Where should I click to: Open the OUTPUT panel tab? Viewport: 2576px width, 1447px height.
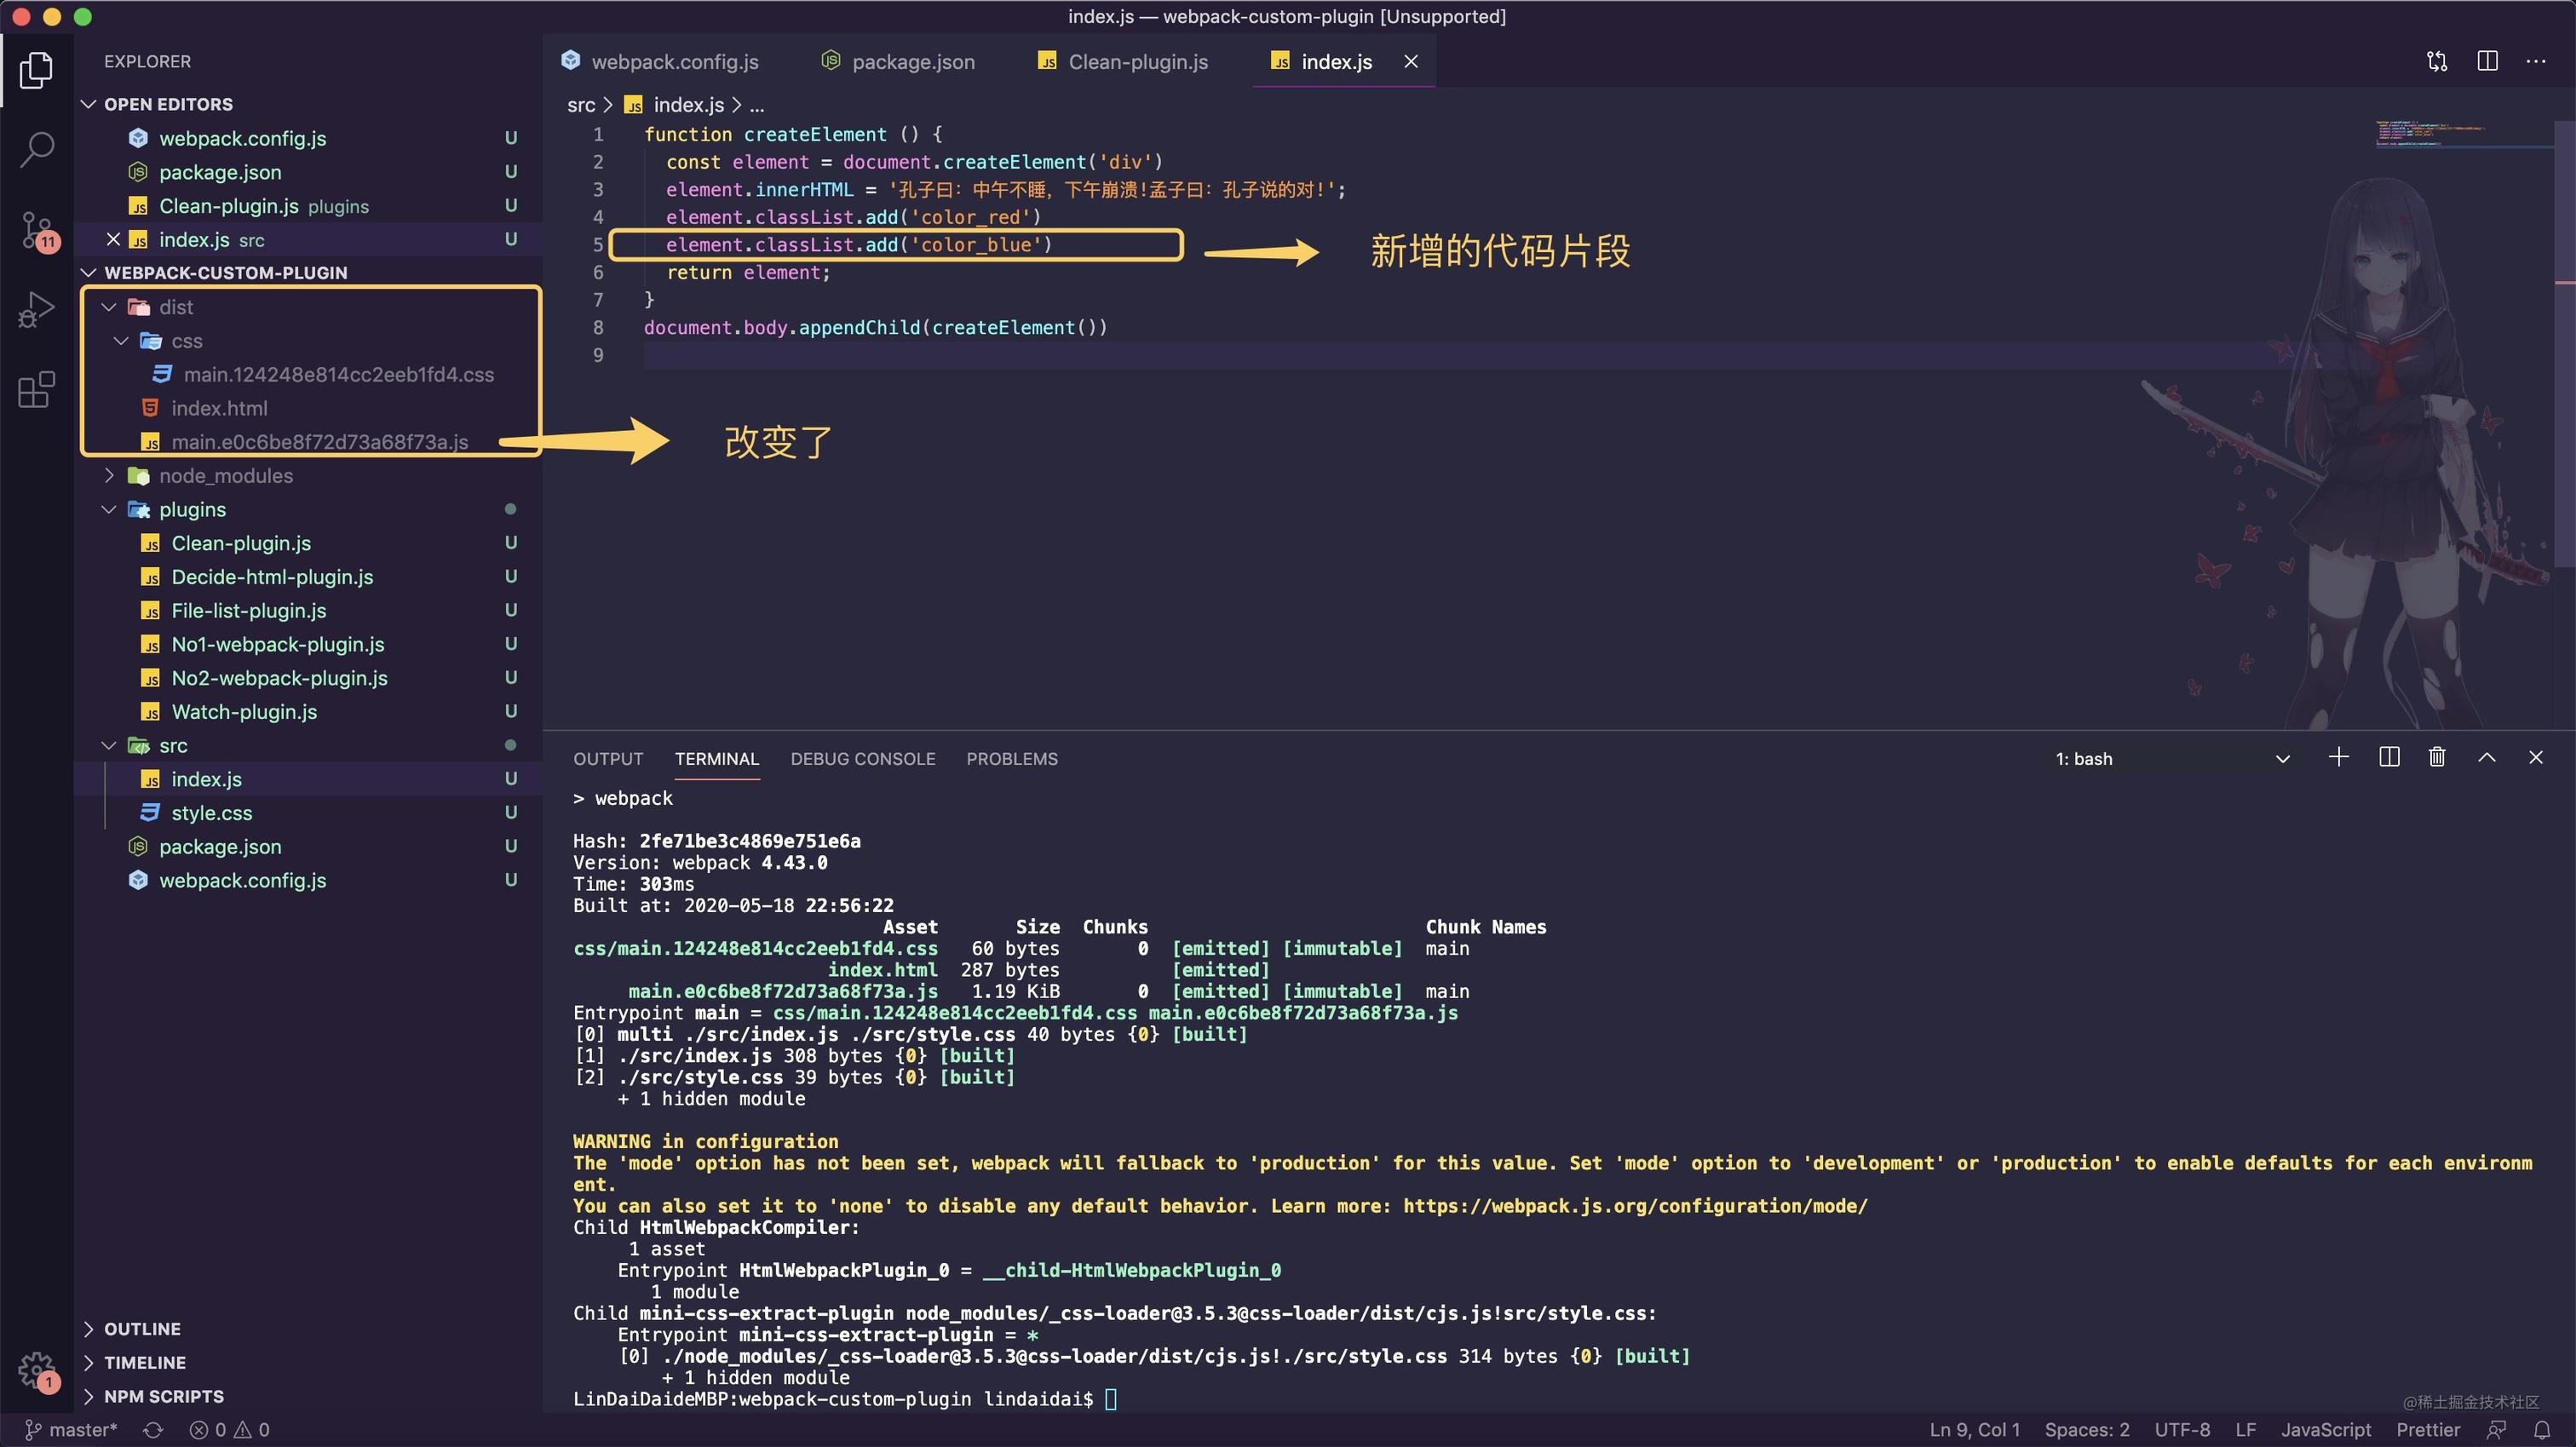(x=608, y=759)
